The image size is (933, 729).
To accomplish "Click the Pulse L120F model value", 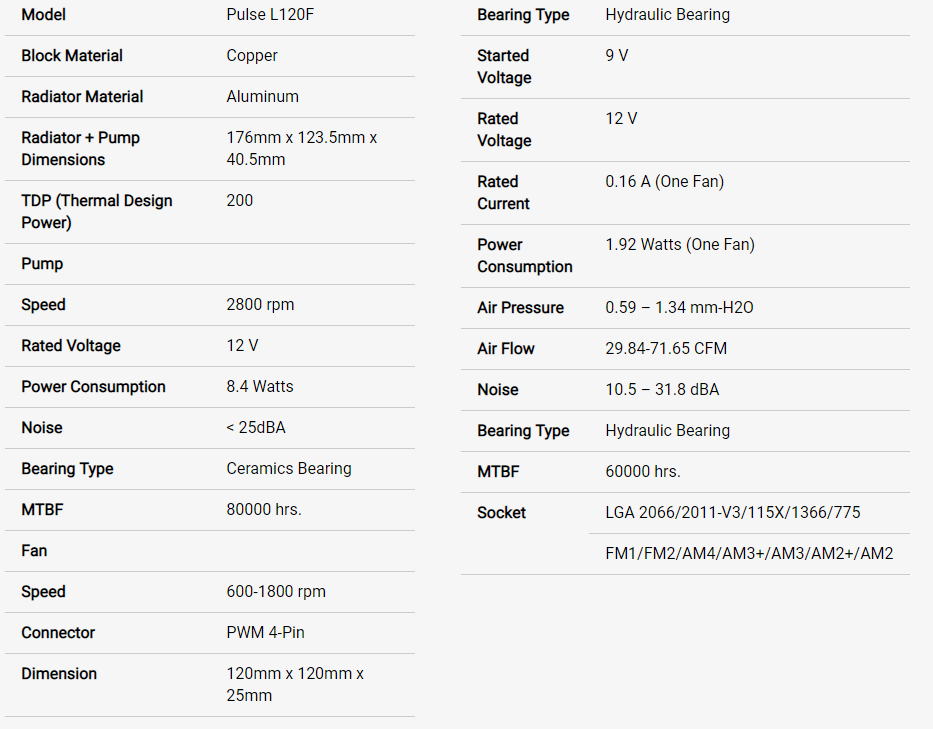I will (270, 15).
